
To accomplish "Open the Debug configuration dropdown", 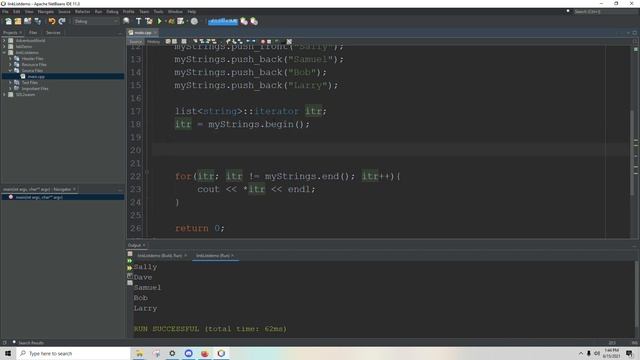I will [x=96, y=21].
